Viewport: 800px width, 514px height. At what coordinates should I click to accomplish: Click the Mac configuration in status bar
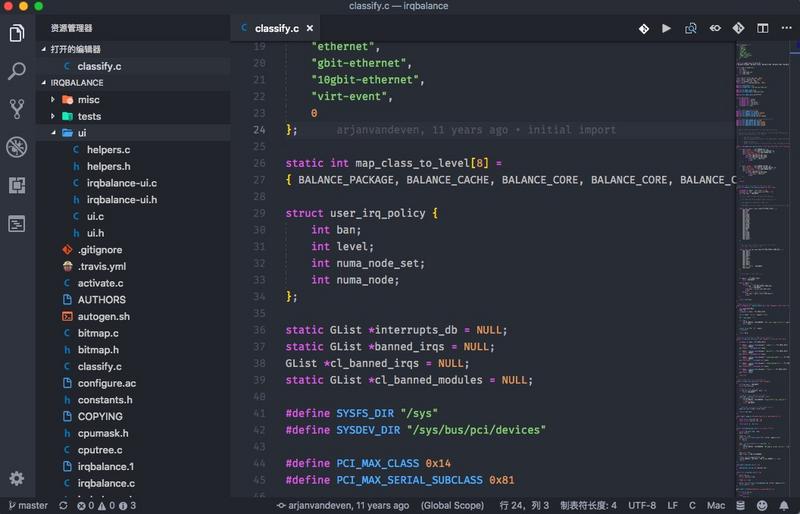[x=716, y=505]
